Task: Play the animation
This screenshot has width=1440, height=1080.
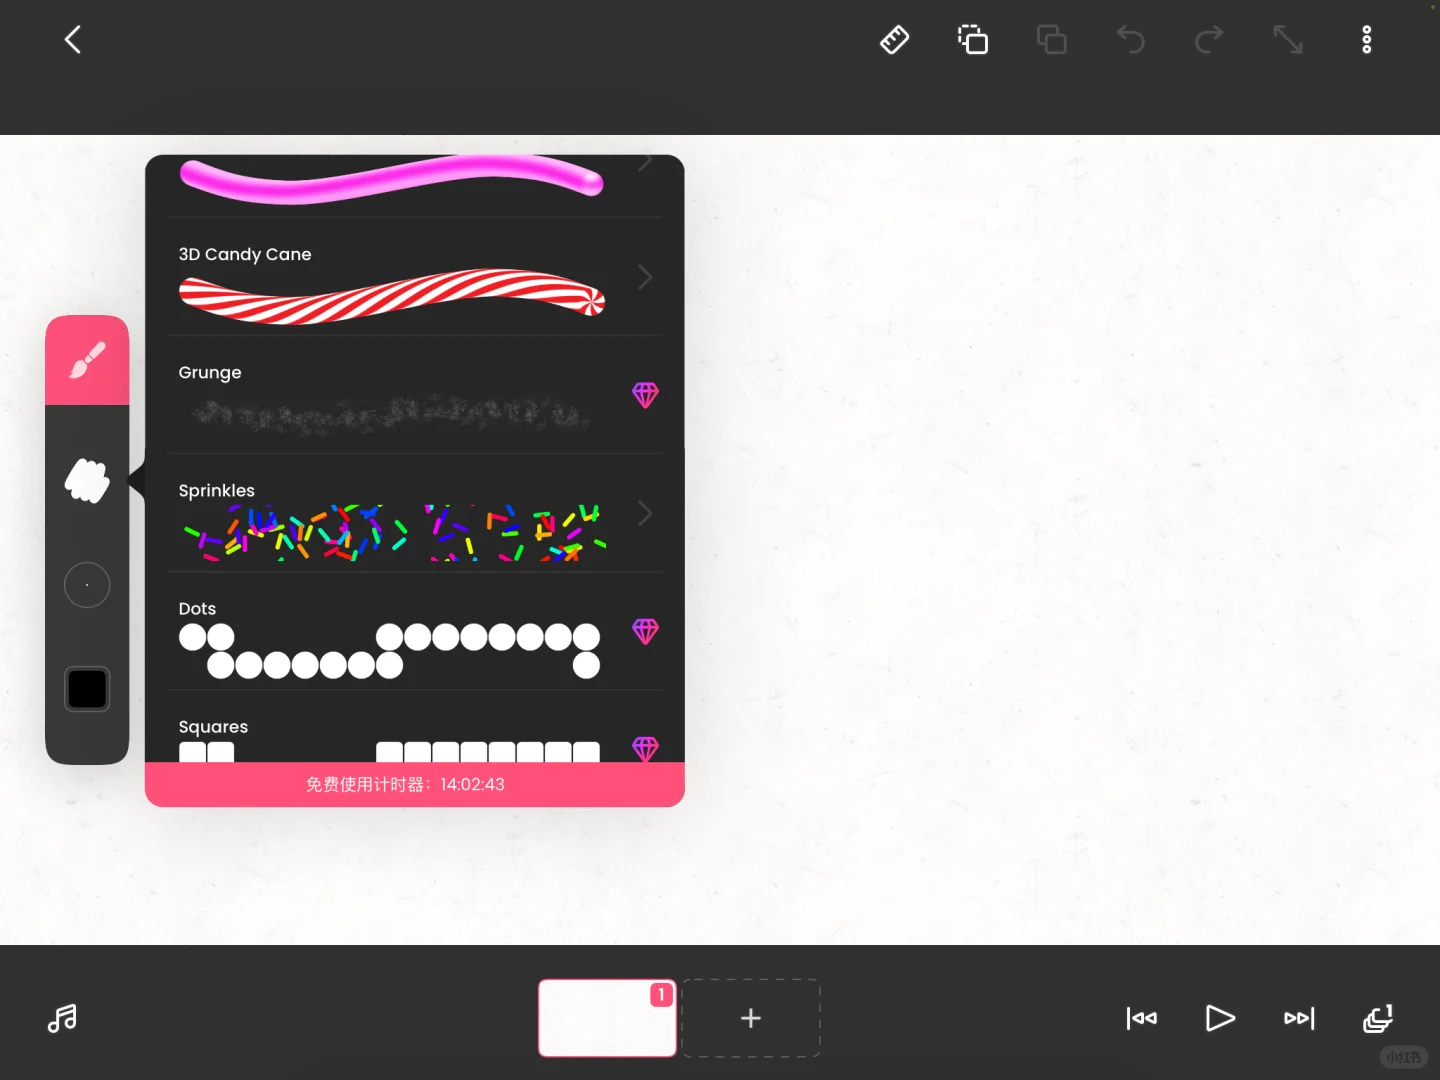Action: coord(1220,1018)
